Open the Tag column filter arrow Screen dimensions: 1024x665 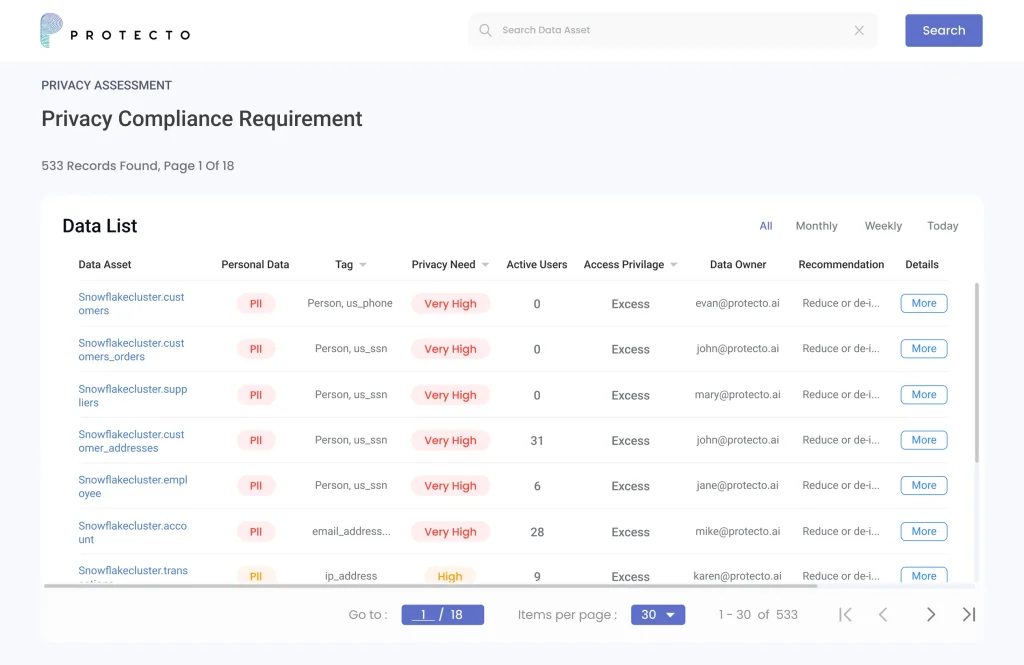click(x=363, y=265)
